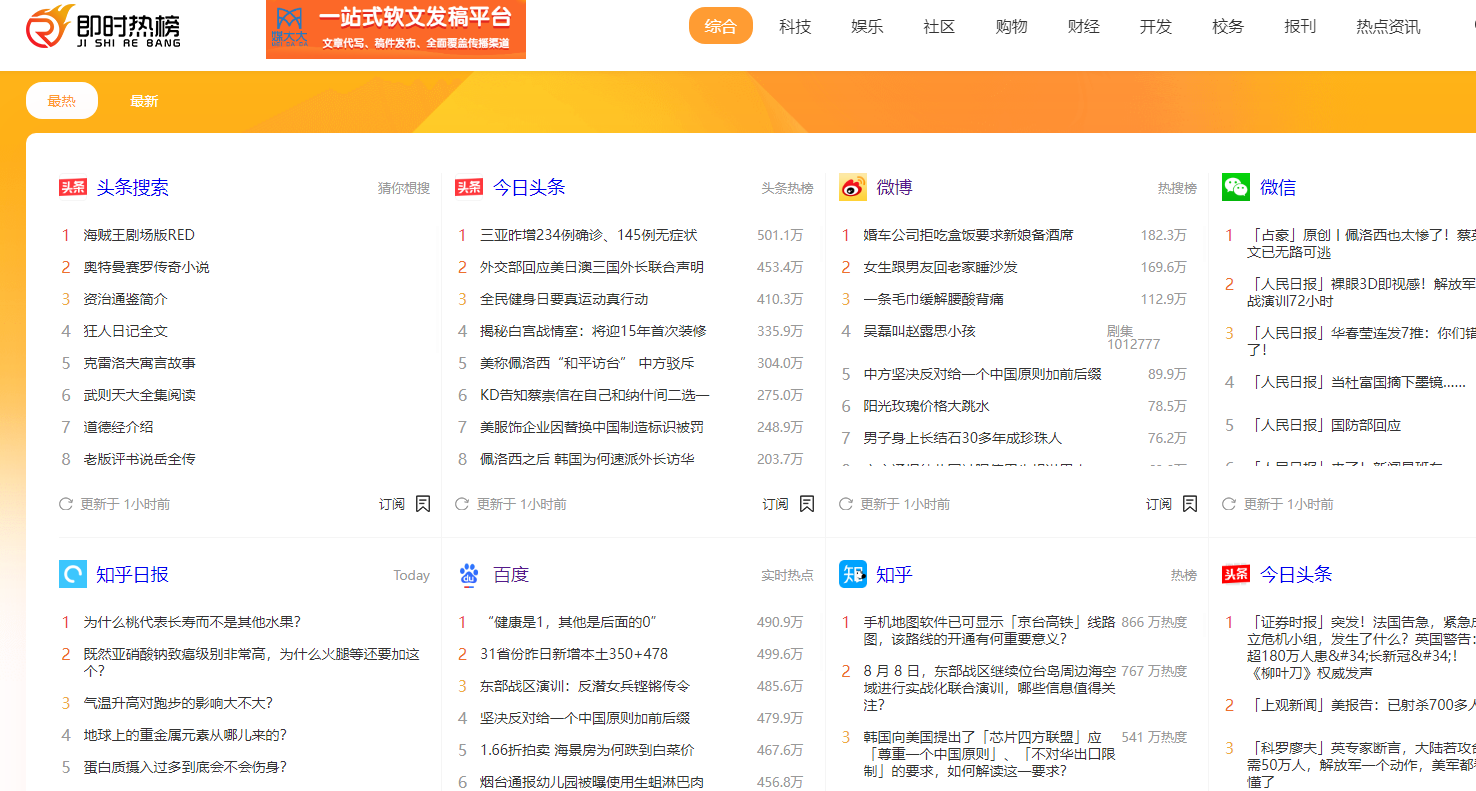Click 订阅 in the 微博 card
The width and height of the screenshot is (1476, 791).
[1159, 504]
